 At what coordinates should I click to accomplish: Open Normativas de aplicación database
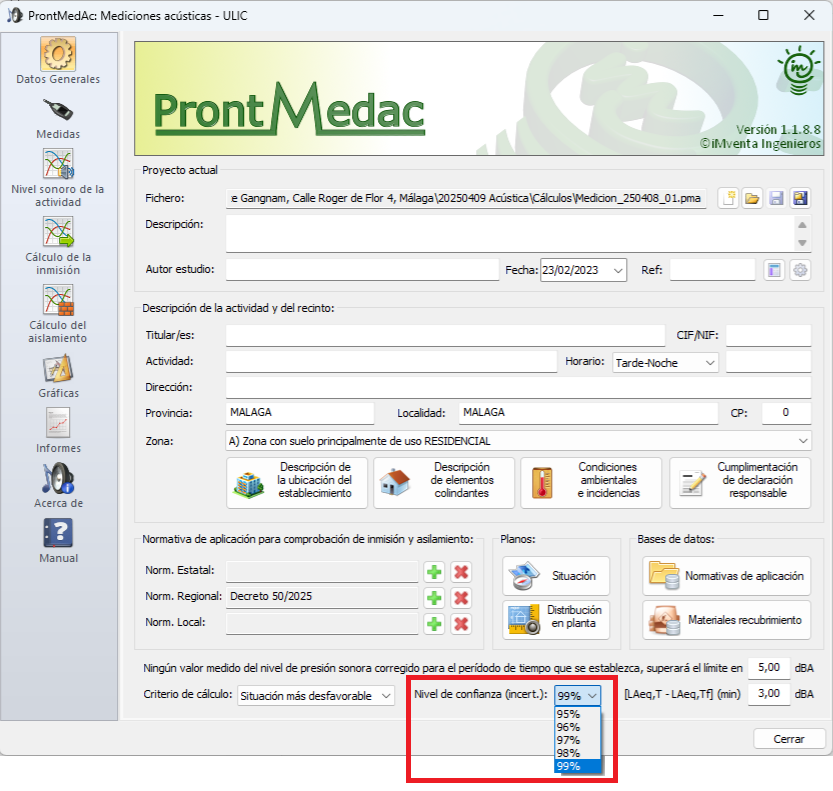pyautogui.click(x=727, y=576)
